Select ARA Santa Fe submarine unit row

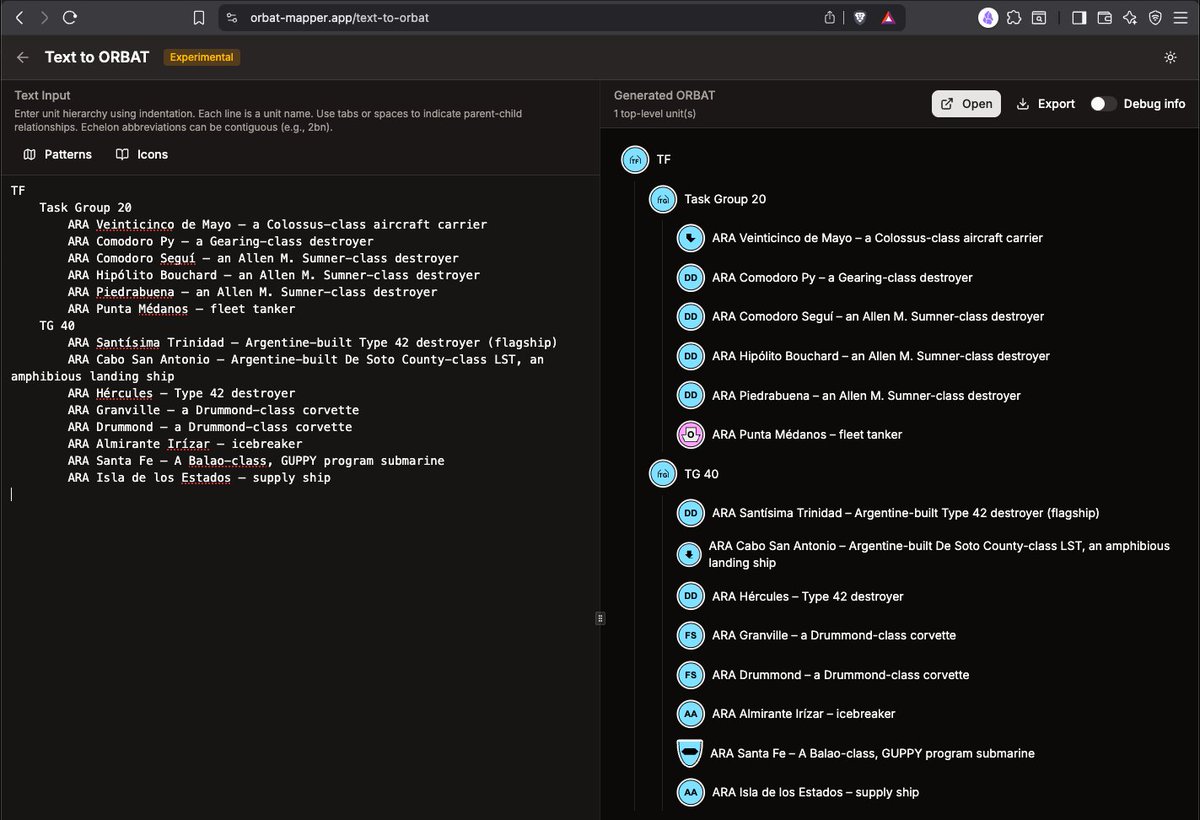point(873,753)
